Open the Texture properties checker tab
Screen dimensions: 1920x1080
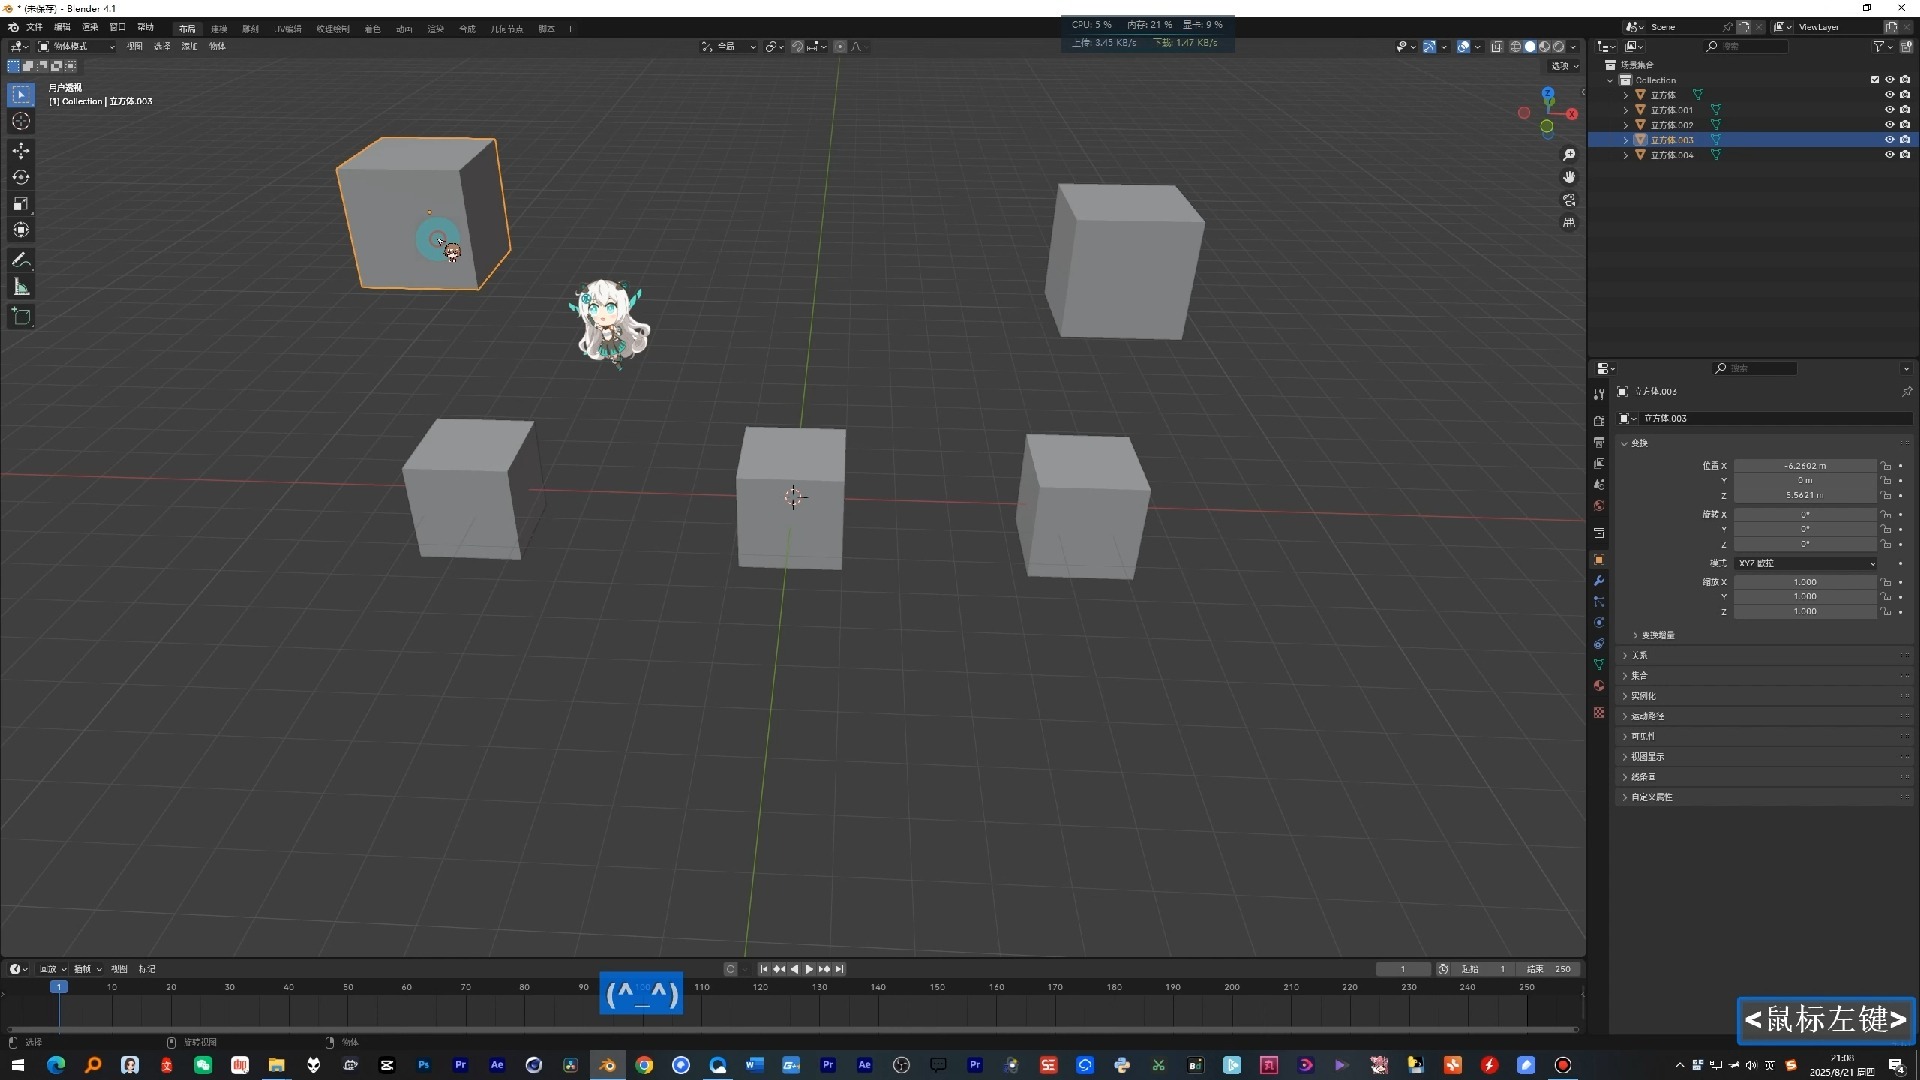1599,713
